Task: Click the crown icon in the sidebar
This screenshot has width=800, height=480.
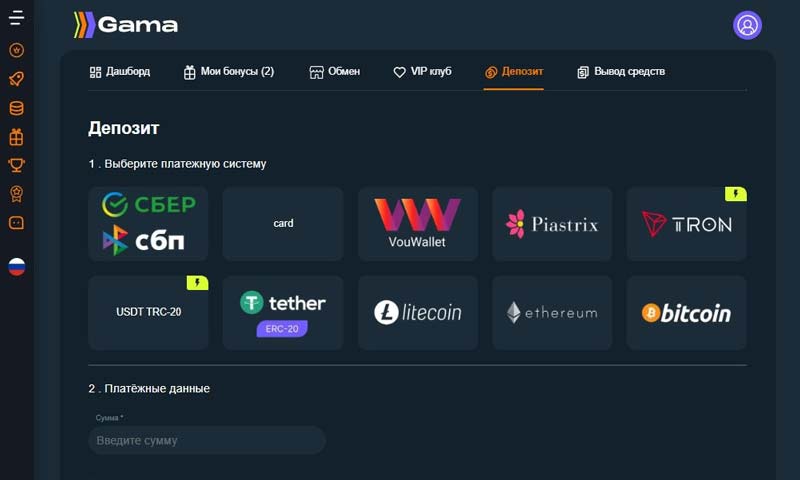Action: (x=16, y=50)
